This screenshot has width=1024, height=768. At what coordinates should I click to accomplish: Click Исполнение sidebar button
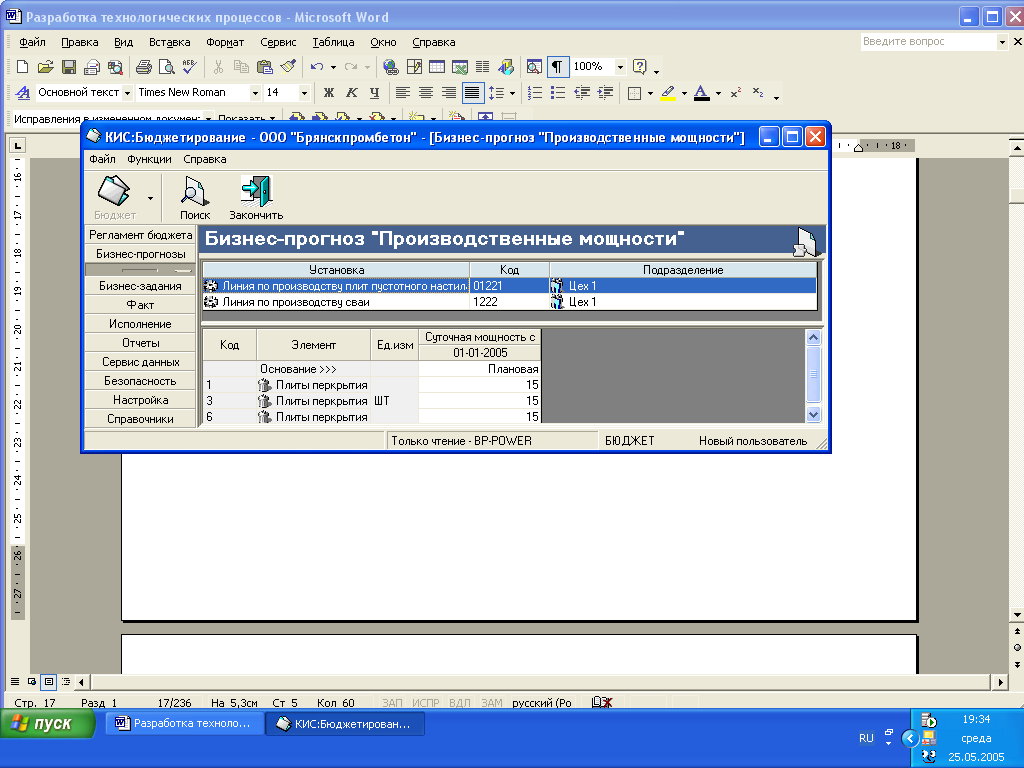point(140,324)
